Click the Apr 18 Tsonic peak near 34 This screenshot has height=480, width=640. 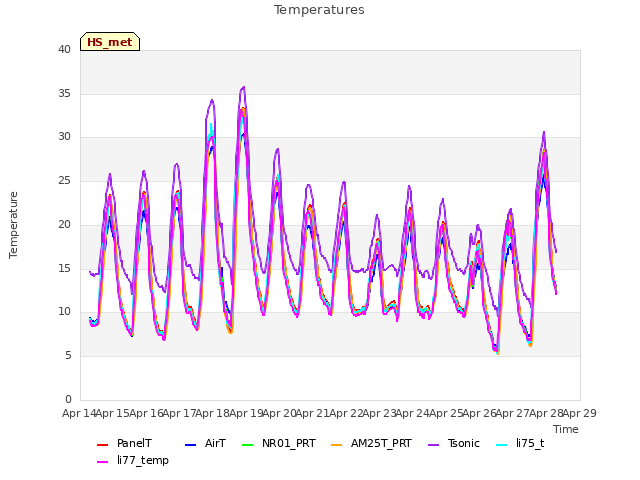tap(212, 100)
